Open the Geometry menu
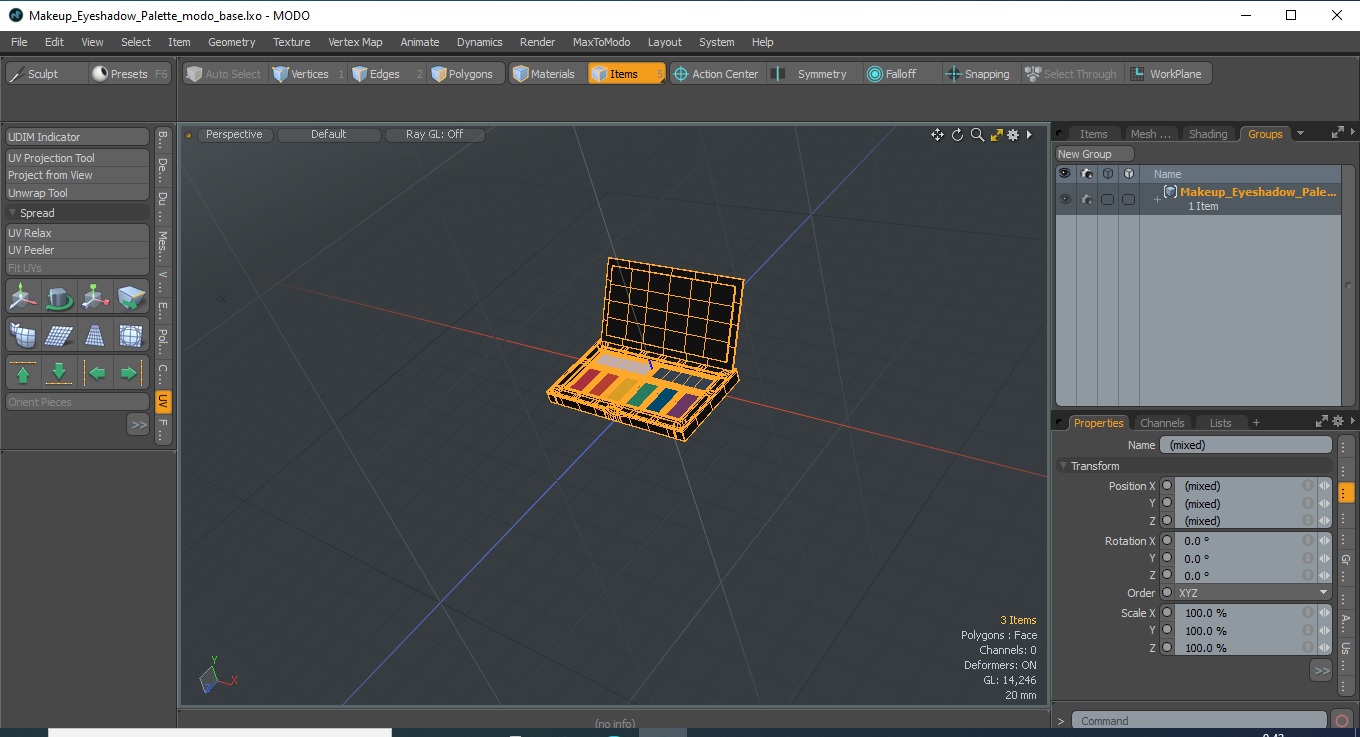 232,42
